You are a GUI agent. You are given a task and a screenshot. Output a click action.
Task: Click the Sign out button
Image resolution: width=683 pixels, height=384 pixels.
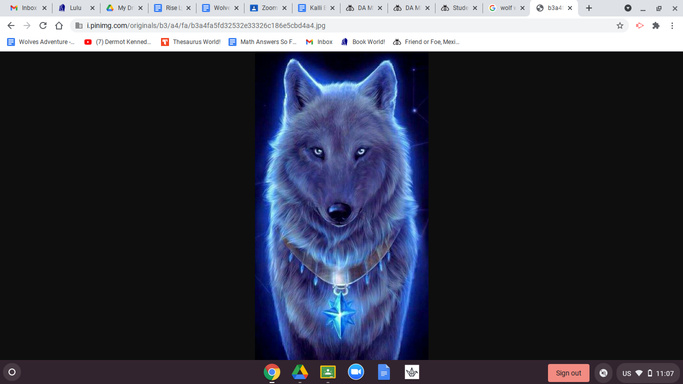pyautogui.click(x=568, y=373)
